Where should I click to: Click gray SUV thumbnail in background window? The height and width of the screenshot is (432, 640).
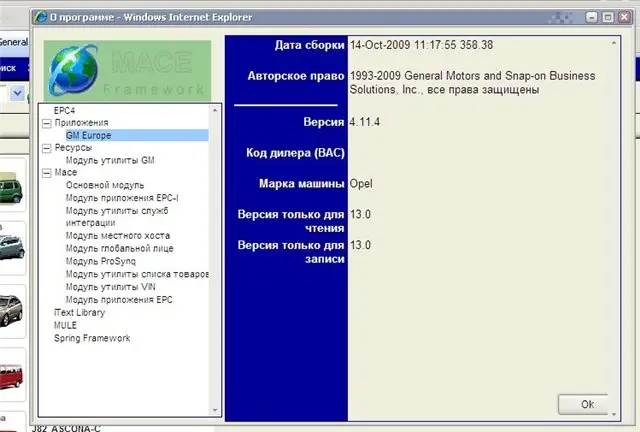(11, 310)
